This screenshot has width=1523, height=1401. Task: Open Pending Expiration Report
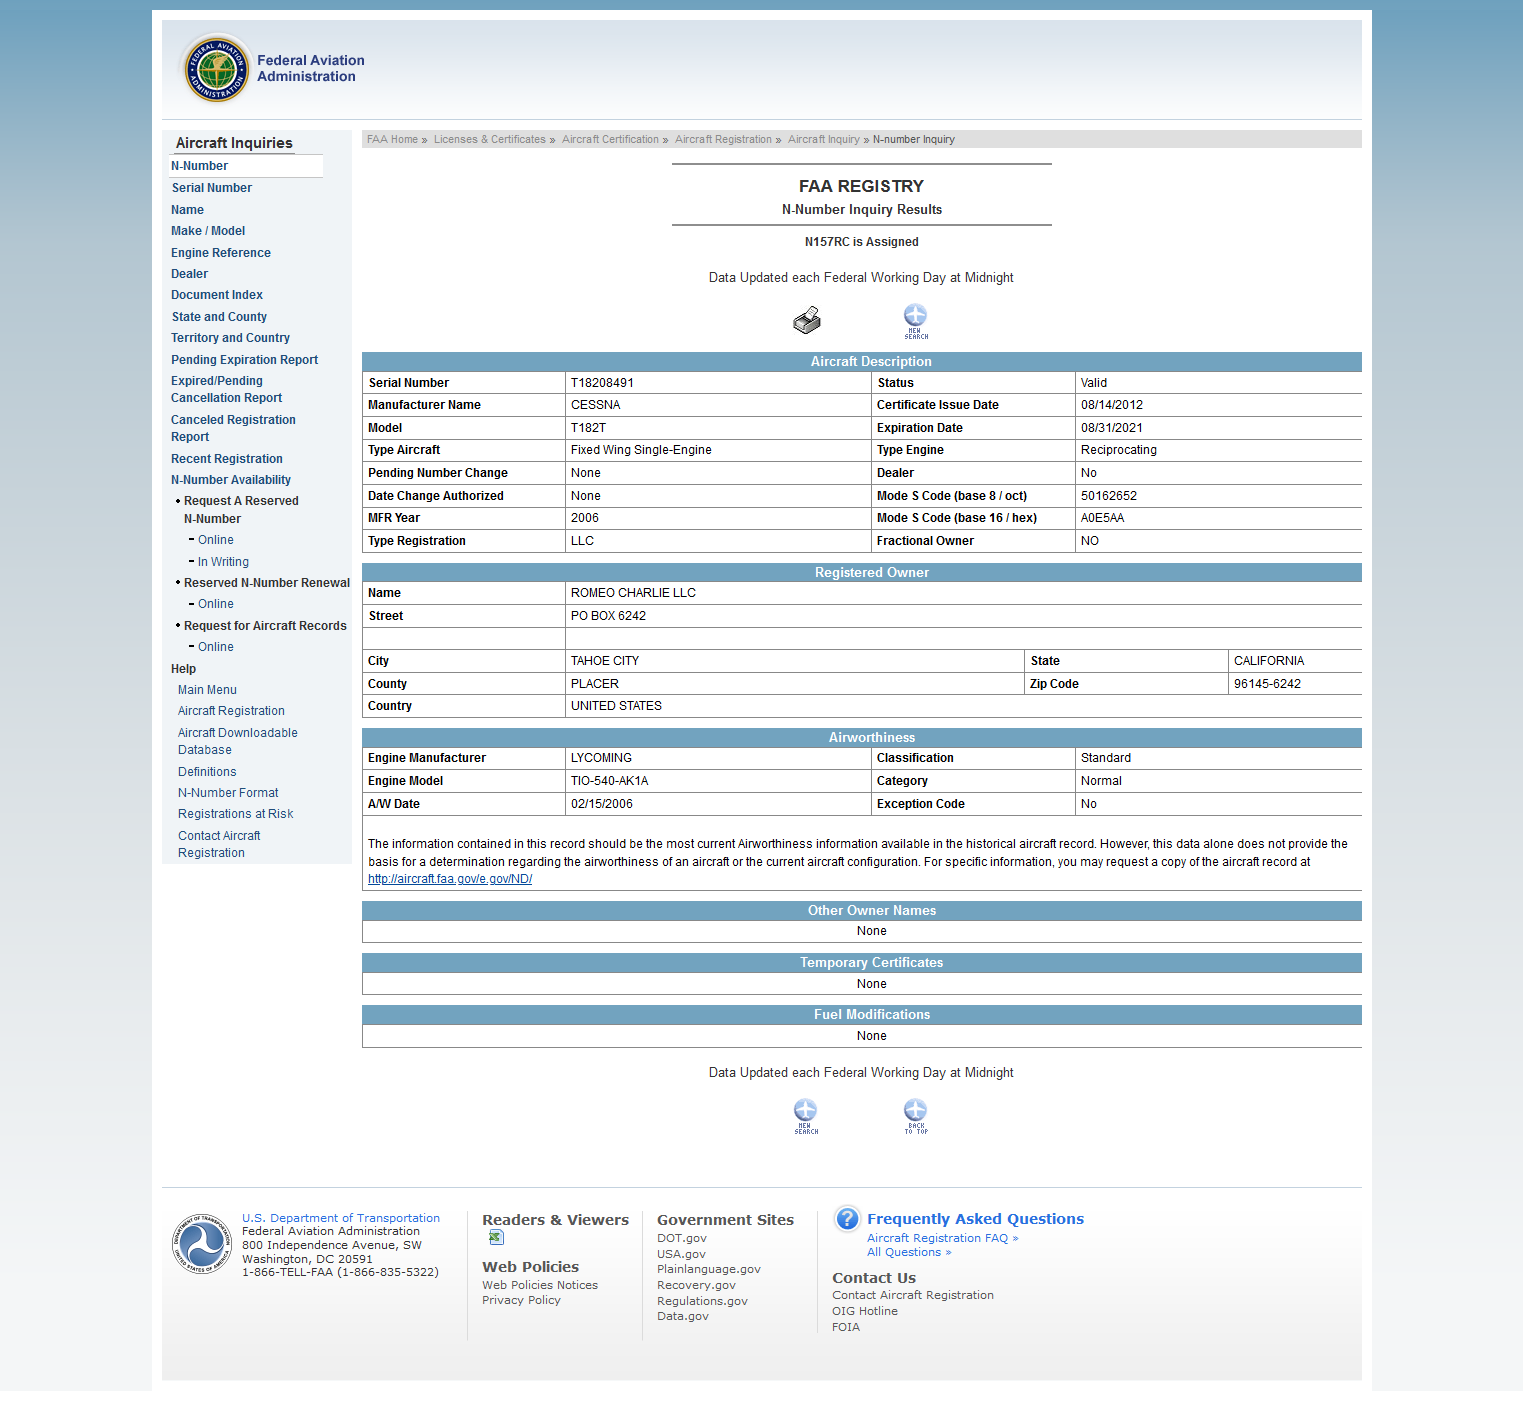(x=244, y=360)
